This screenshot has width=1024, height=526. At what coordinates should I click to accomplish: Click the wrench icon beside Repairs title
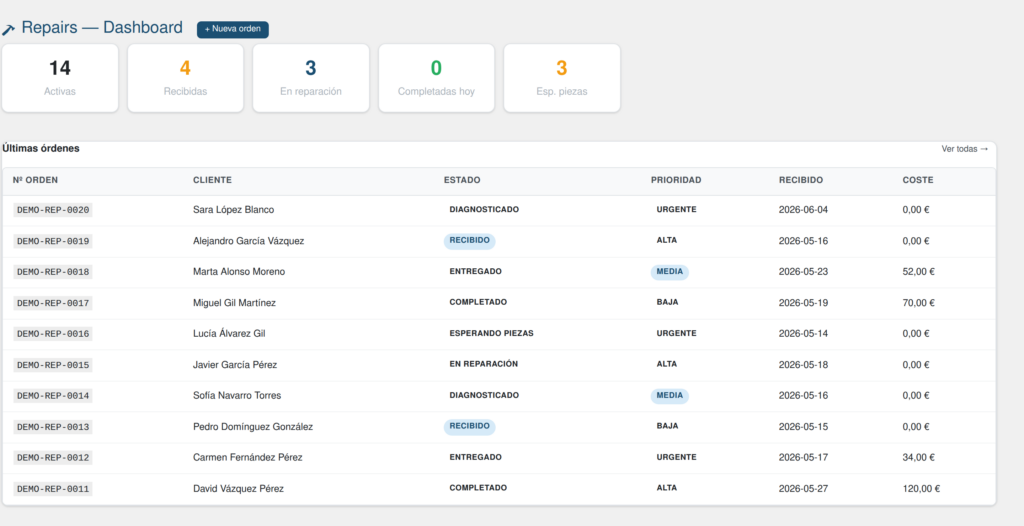8,30
